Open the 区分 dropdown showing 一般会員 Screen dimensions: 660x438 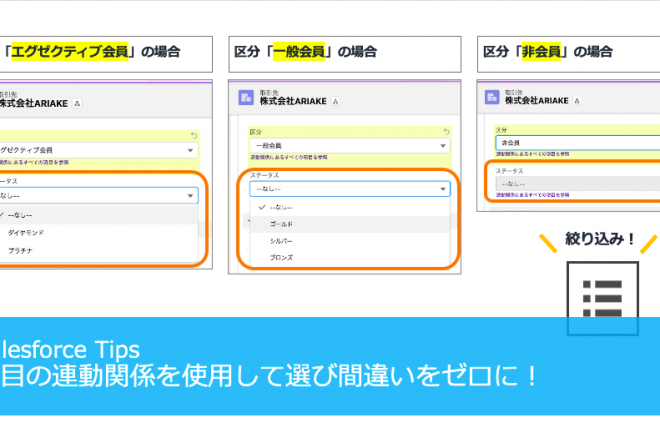pyautogui.click(x=347, y=146)
